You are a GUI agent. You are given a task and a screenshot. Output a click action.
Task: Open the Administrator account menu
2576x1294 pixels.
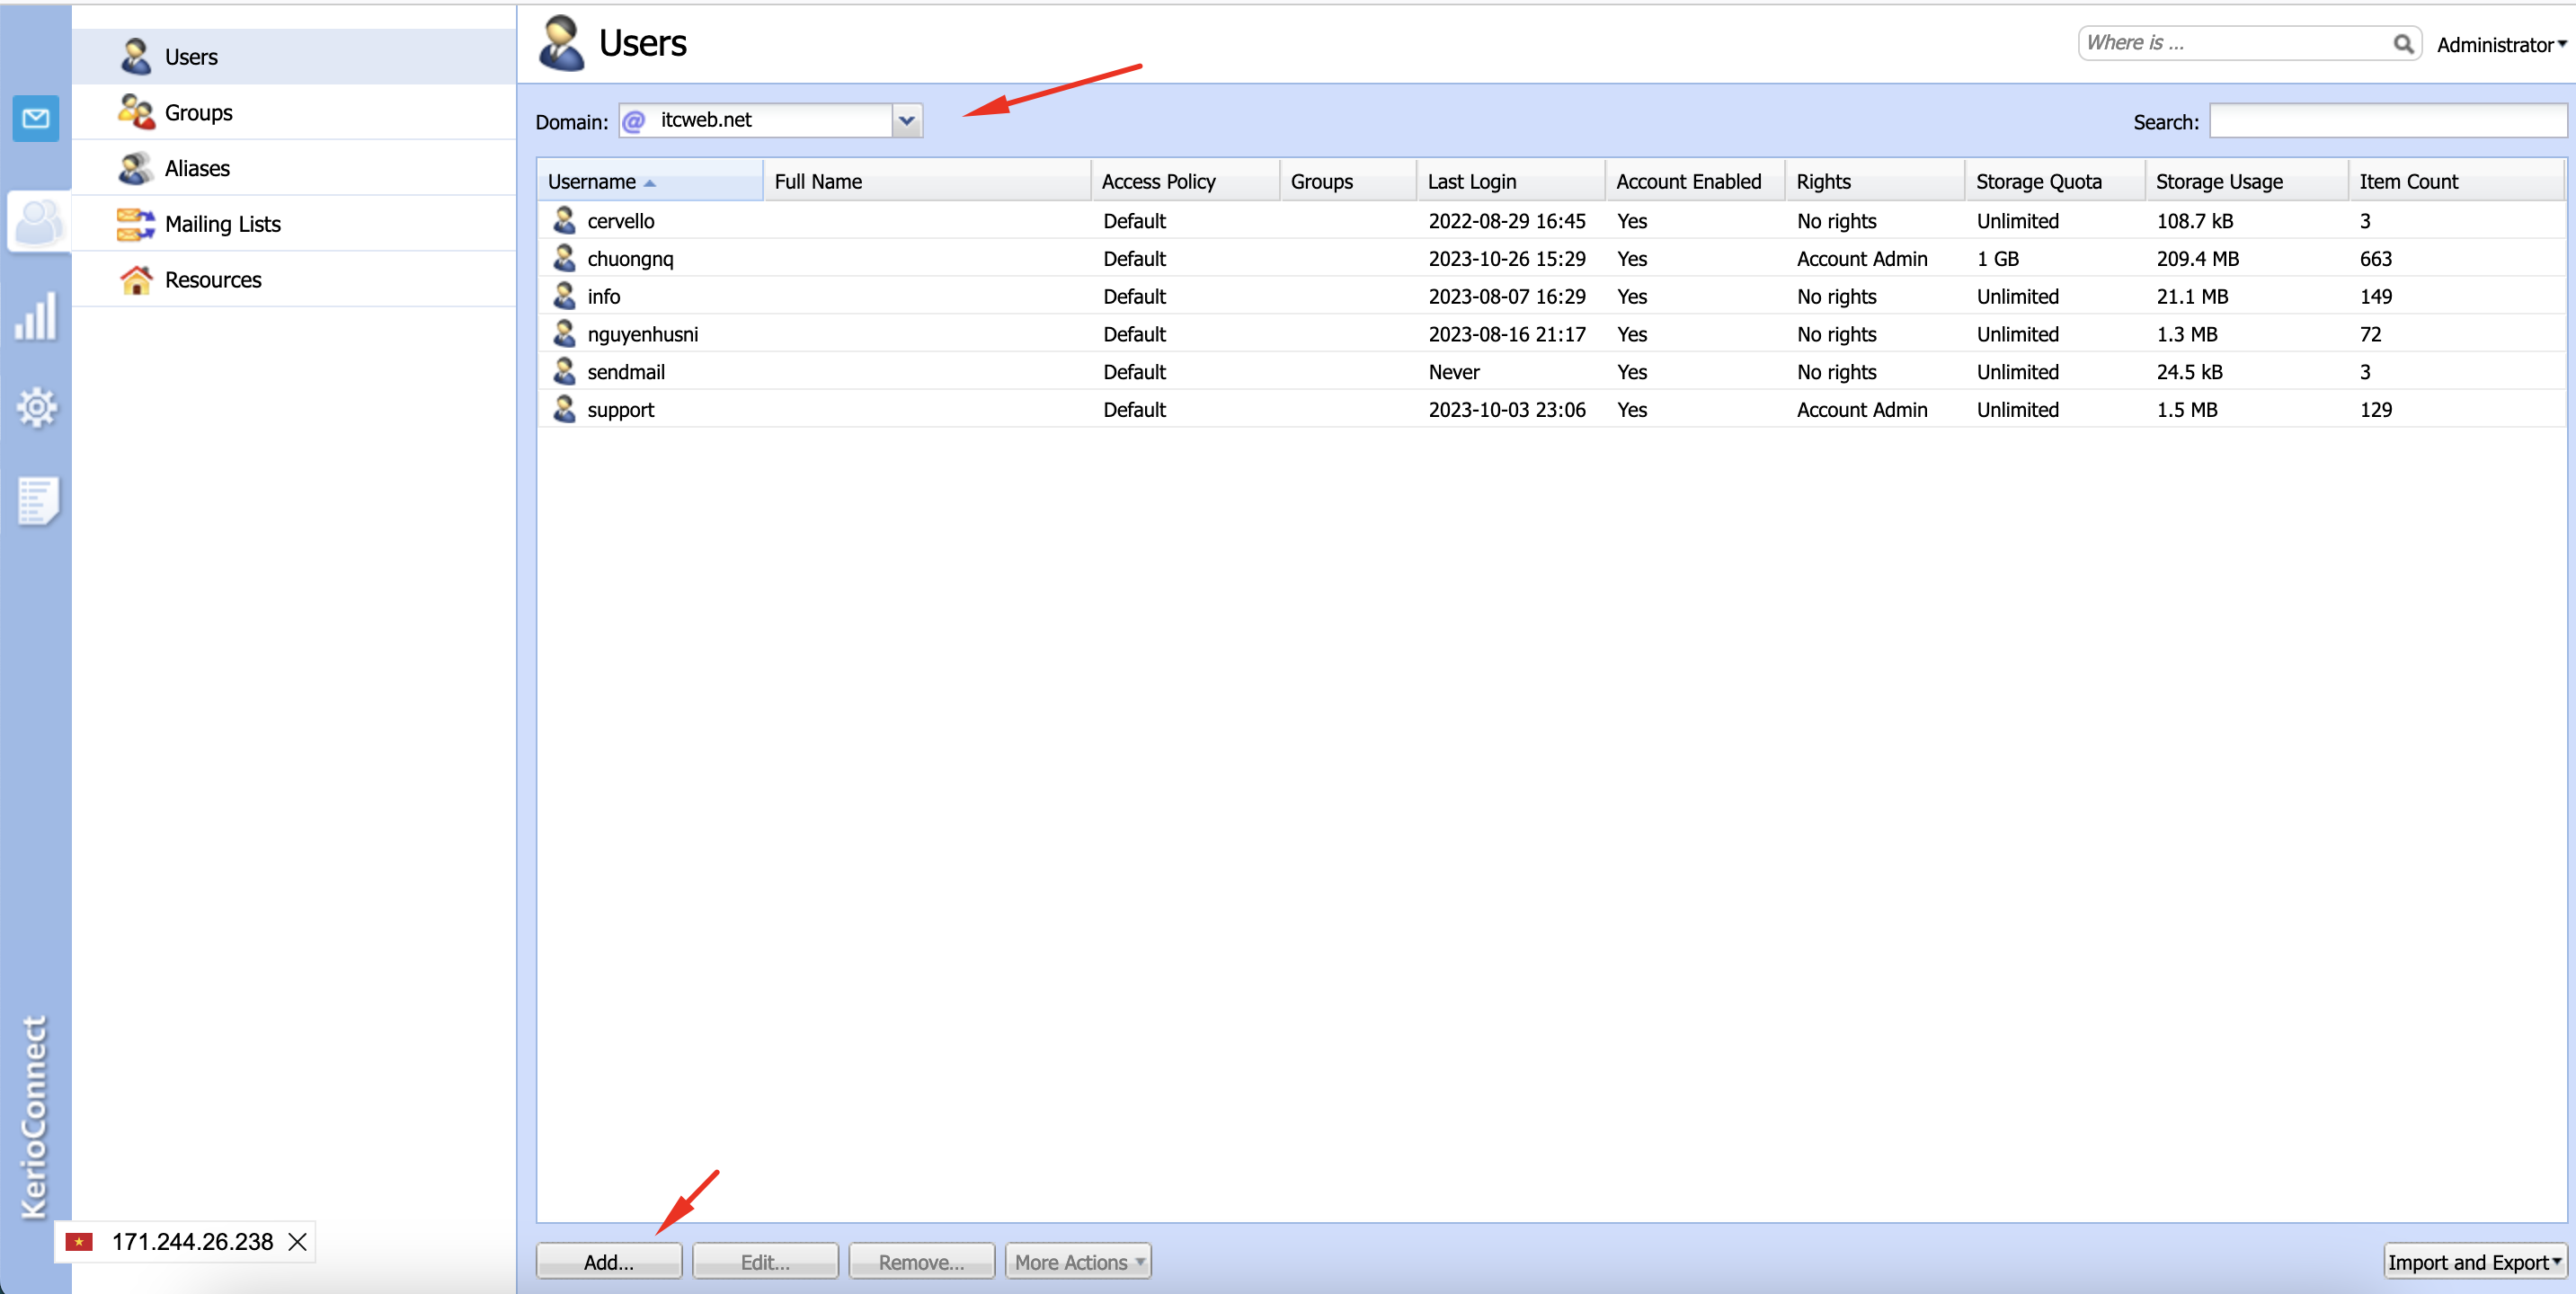tap(2501, 45)
